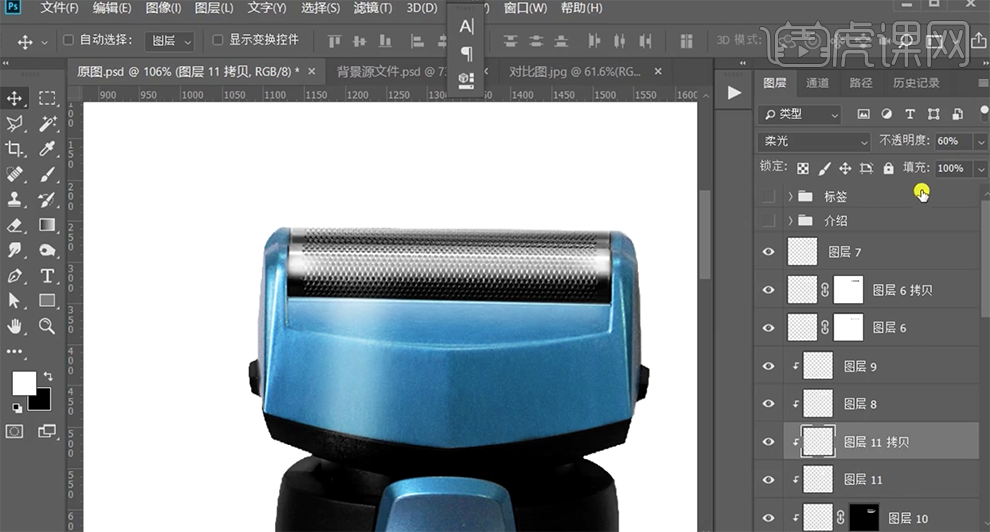Close the 原图.psd document tab
The height and width of the screenshot is (532, 990).
[311, 71]
